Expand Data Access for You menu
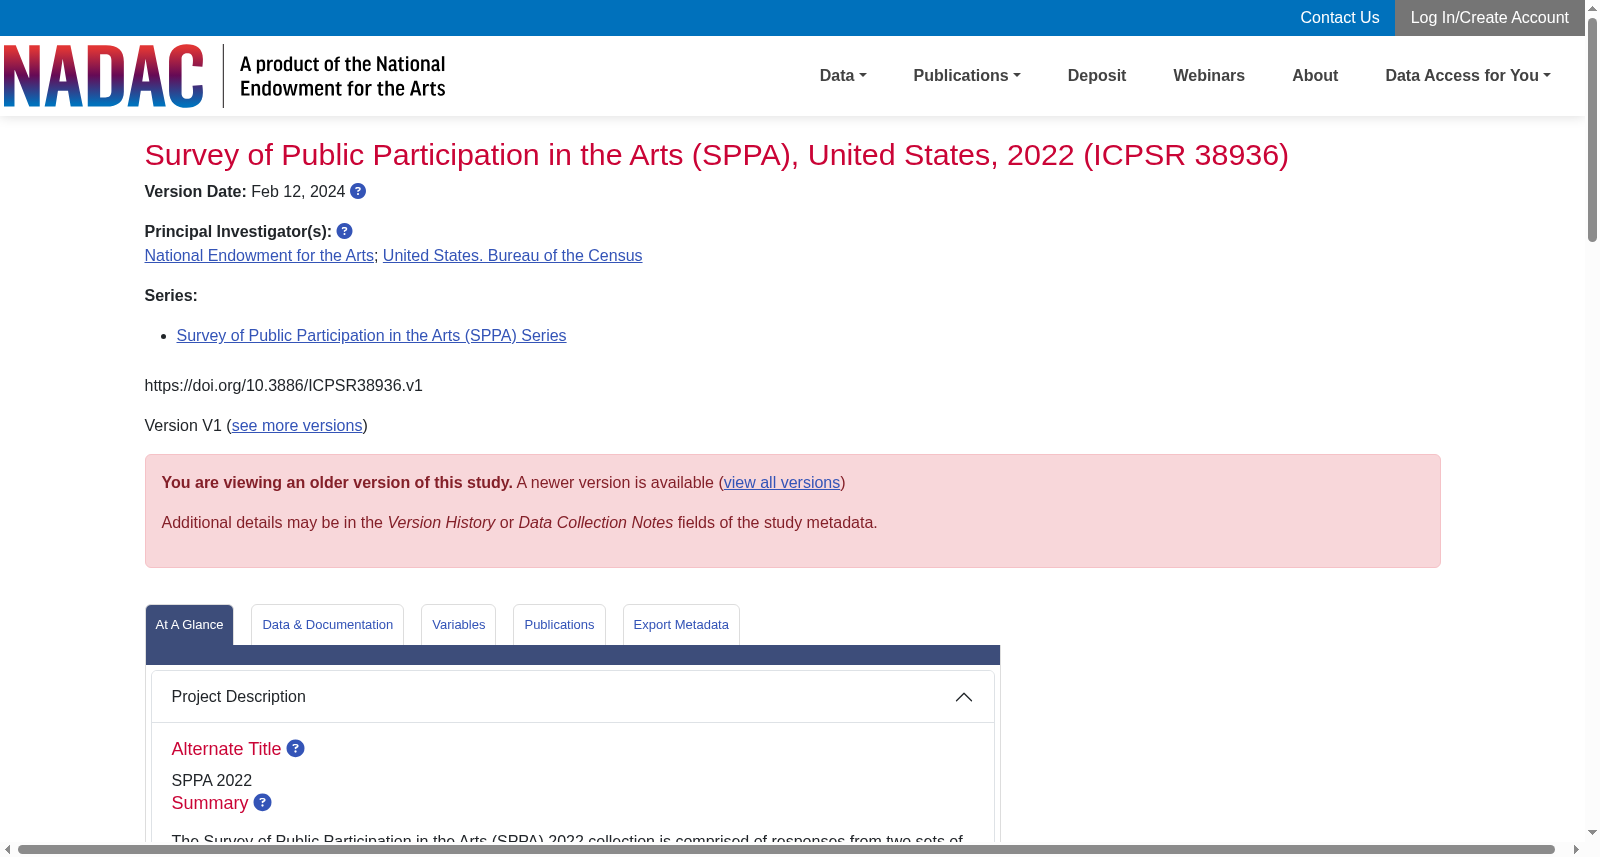The width and height of the screenshot is (1600, 857). pyautogui.click(x=1468, y=76)
